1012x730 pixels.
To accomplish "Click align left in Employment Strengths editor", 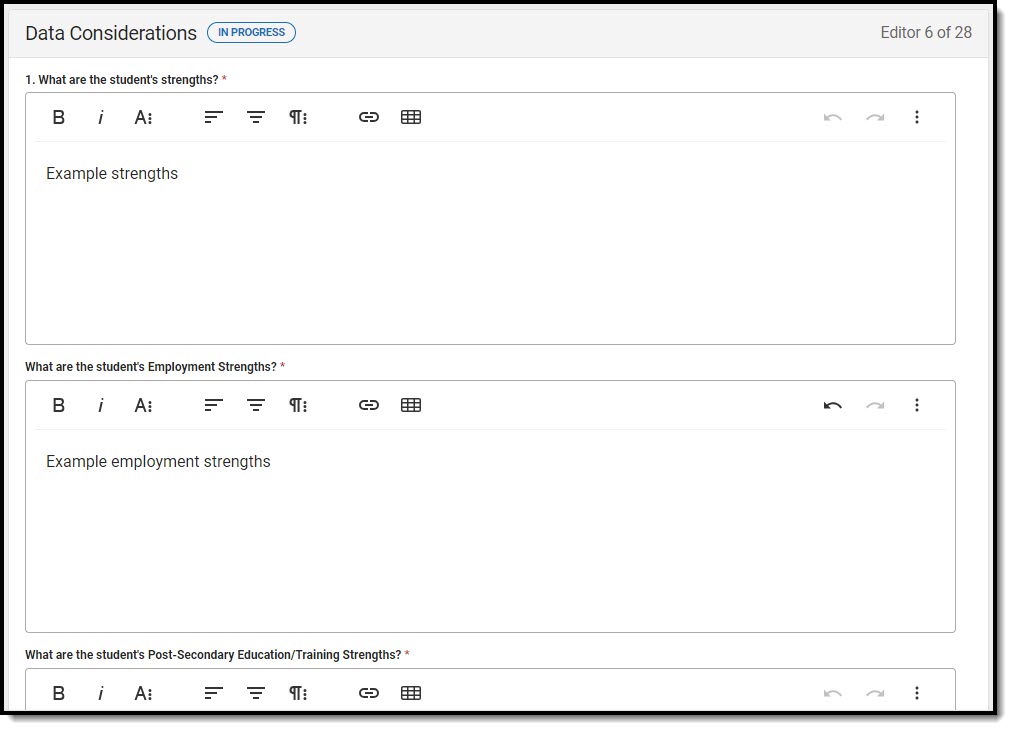I will pos(214,405).
